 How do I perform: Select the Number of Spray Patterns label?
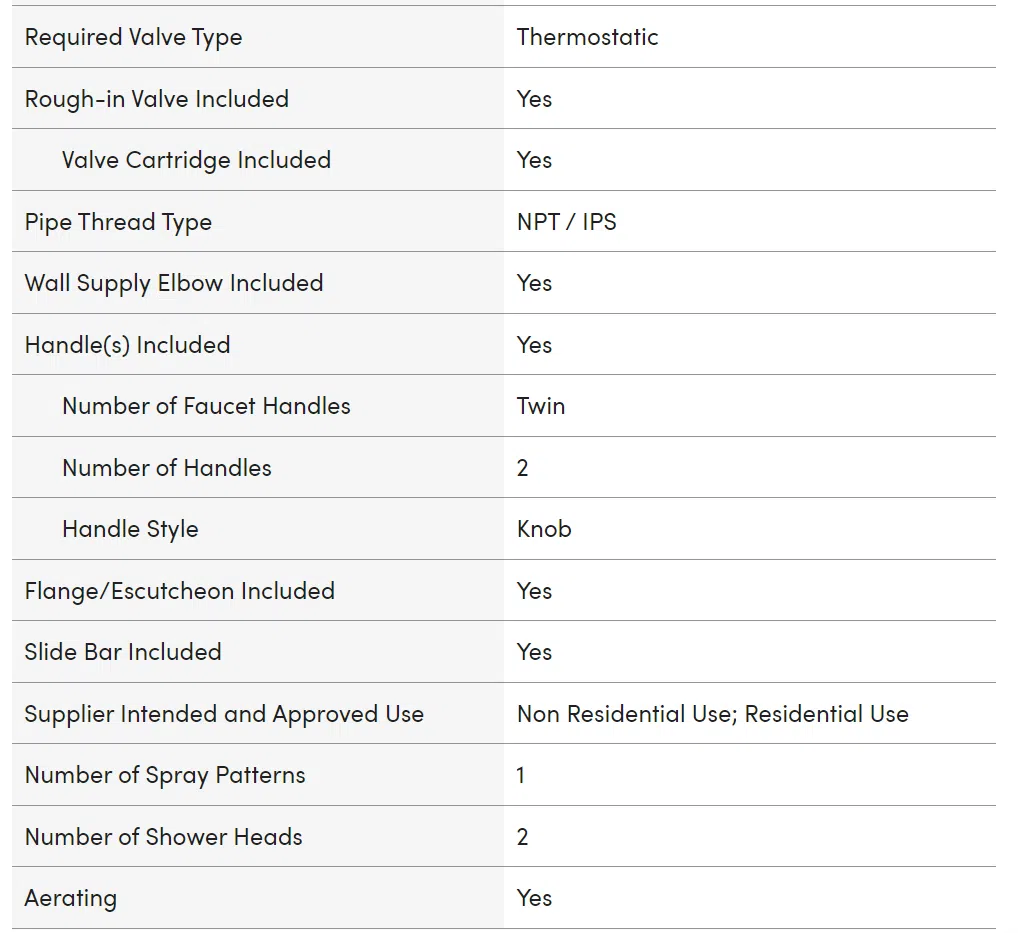coord(165,776)
